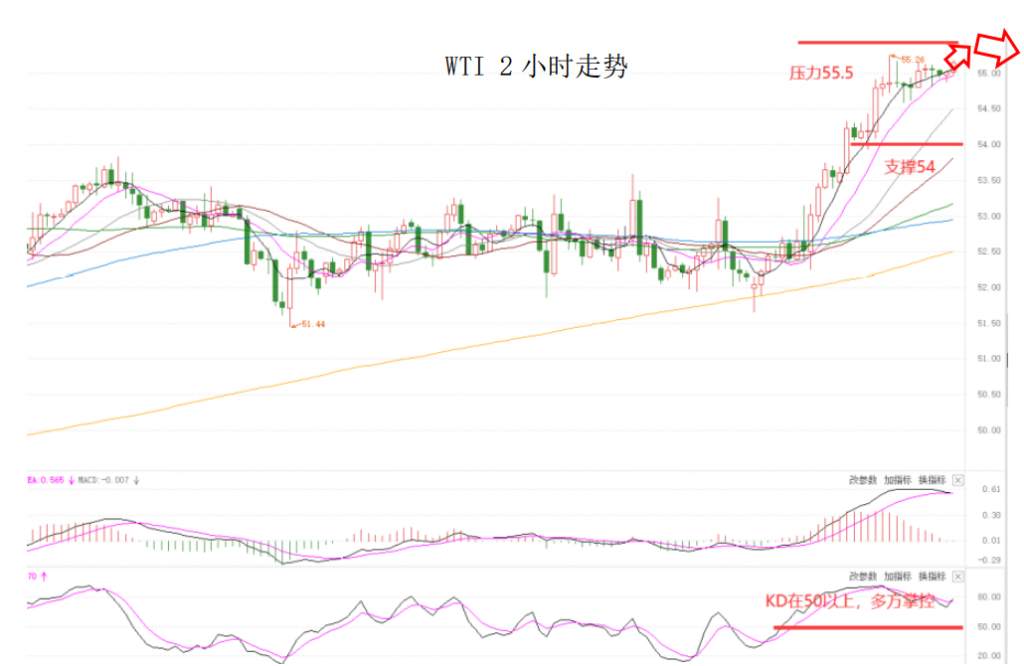Click the 55.00 price axis label

click(x=989, y=73)
